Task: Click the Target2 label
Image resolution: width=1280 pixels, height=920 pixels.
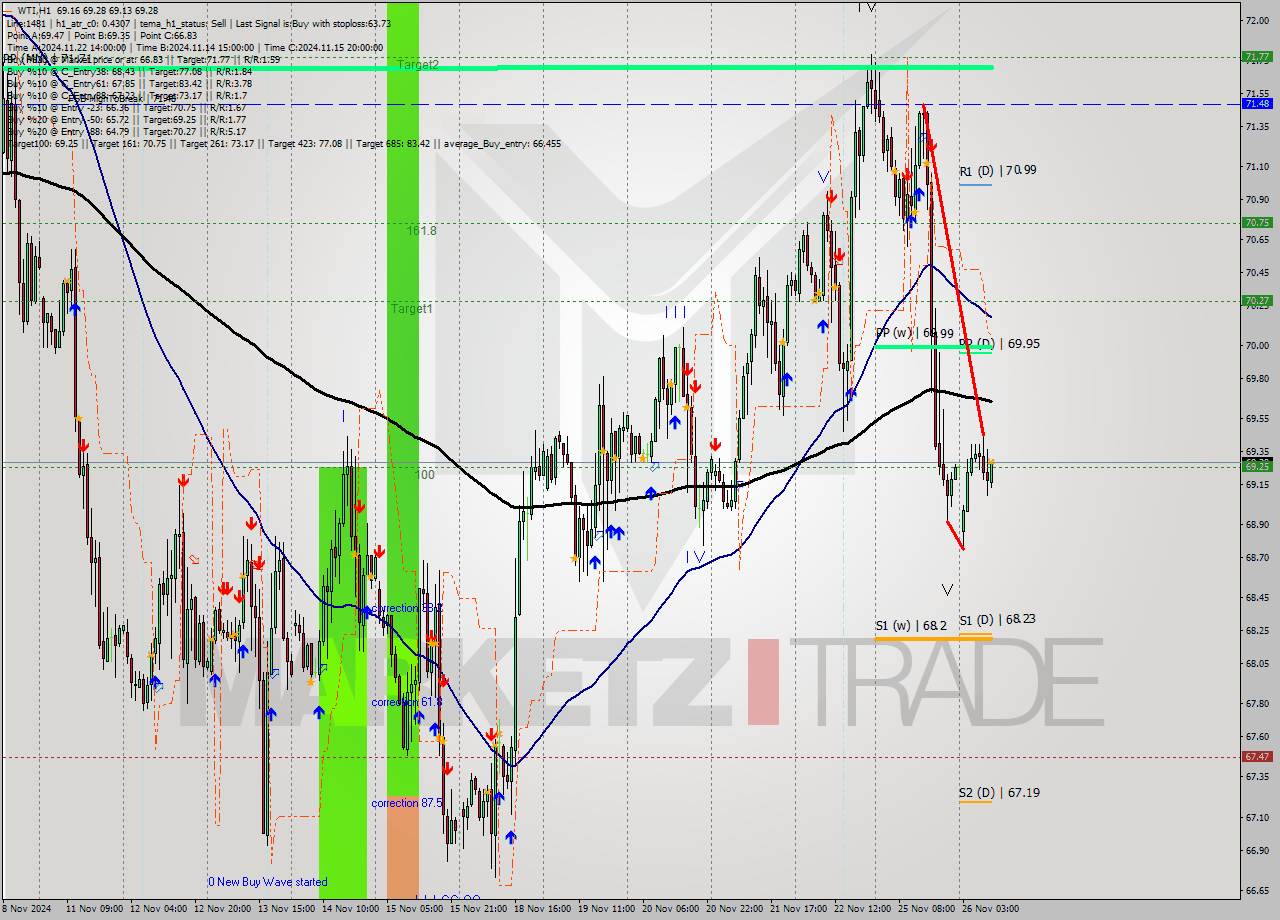Action: click(418, 65)
